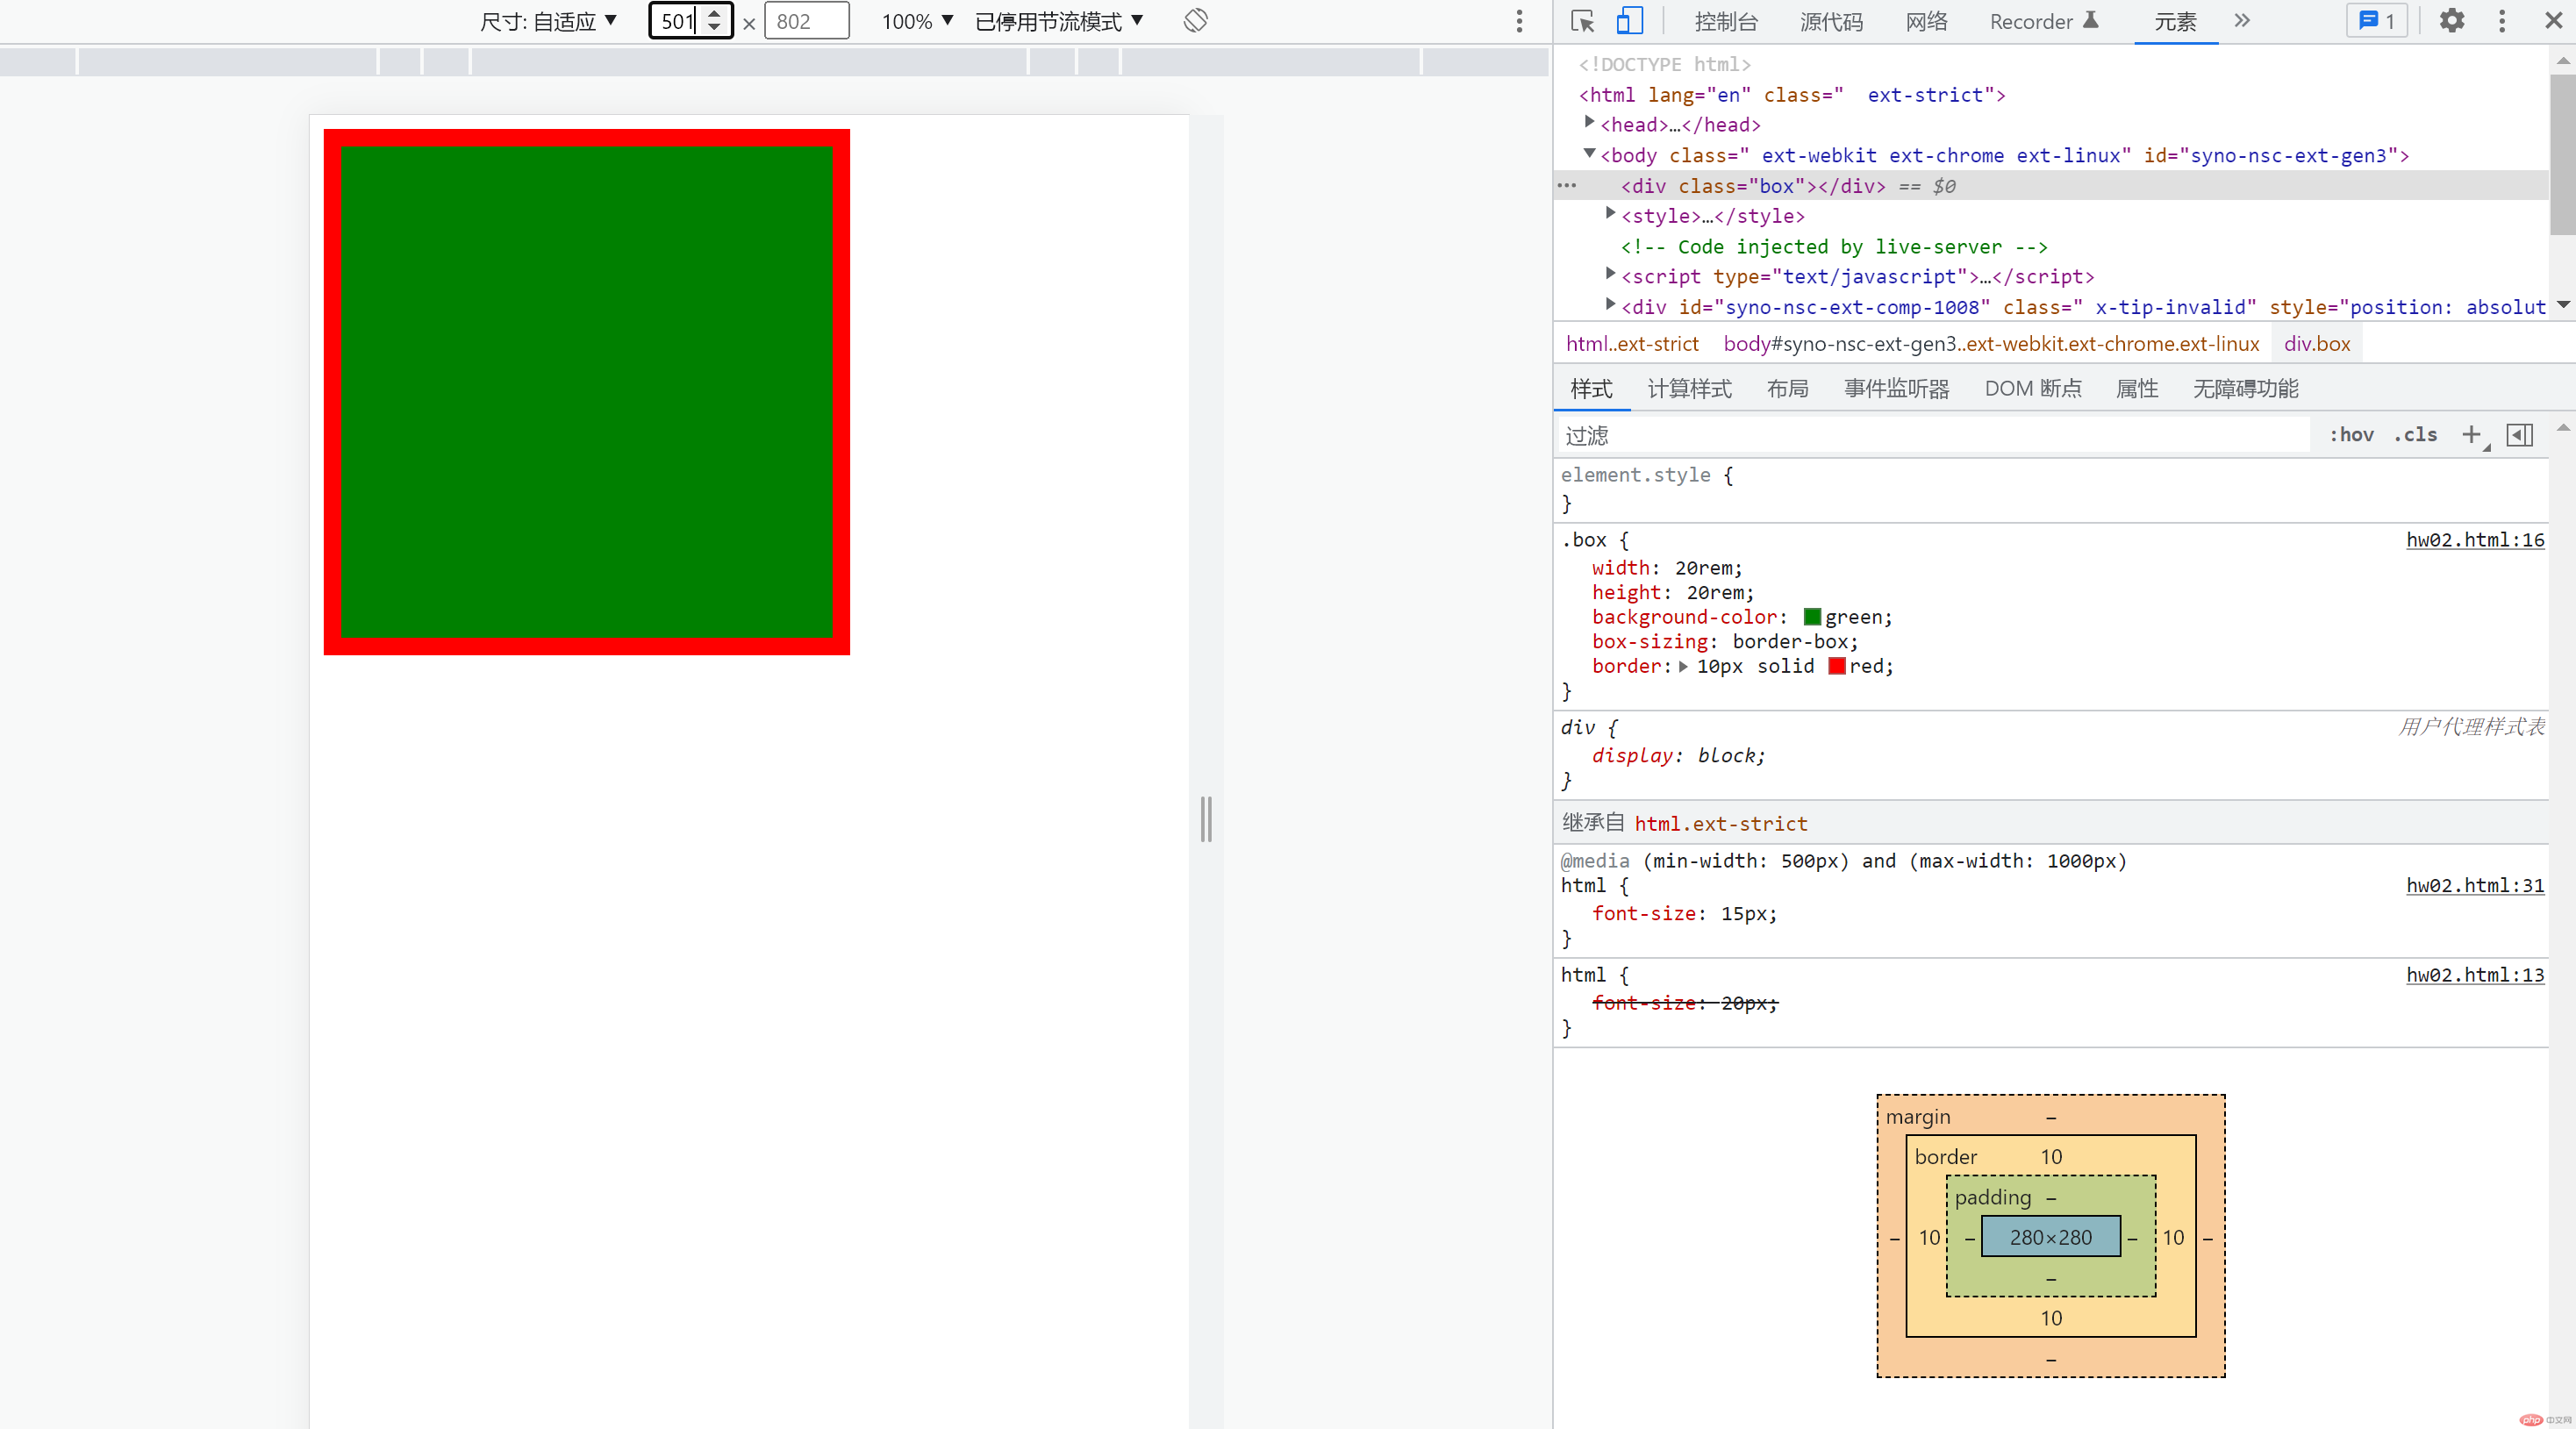This screenshot has width=2576, height=1429.
Task: Expand the script element node
Action: pyautogui.click(x=1610, y=273)
